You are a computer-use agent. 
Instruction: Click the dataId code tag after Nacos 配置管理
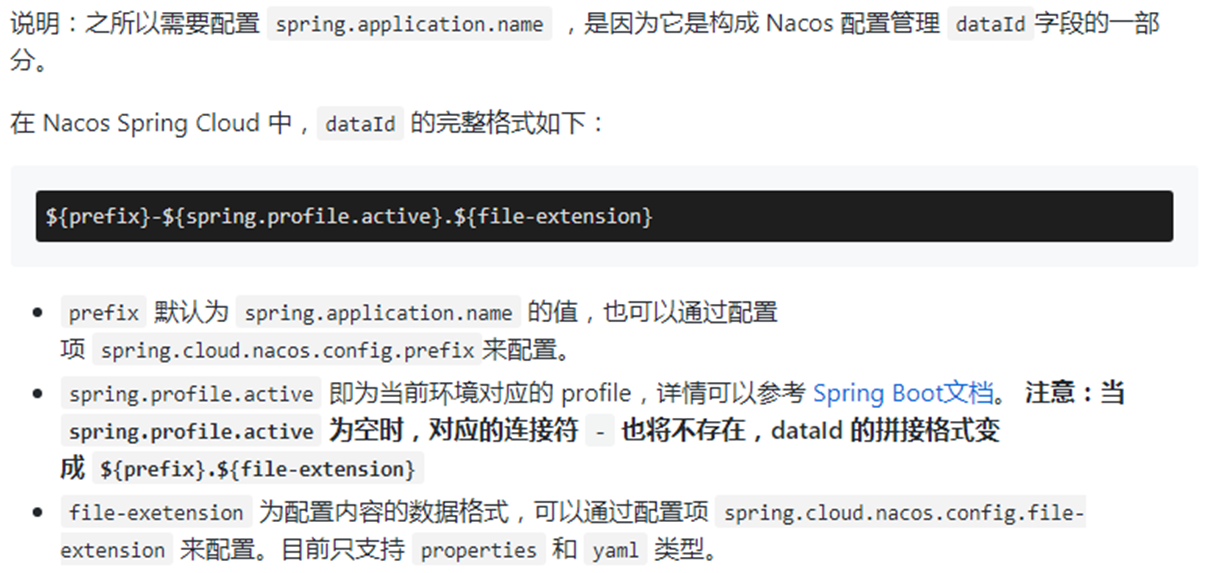click(990, 25)
